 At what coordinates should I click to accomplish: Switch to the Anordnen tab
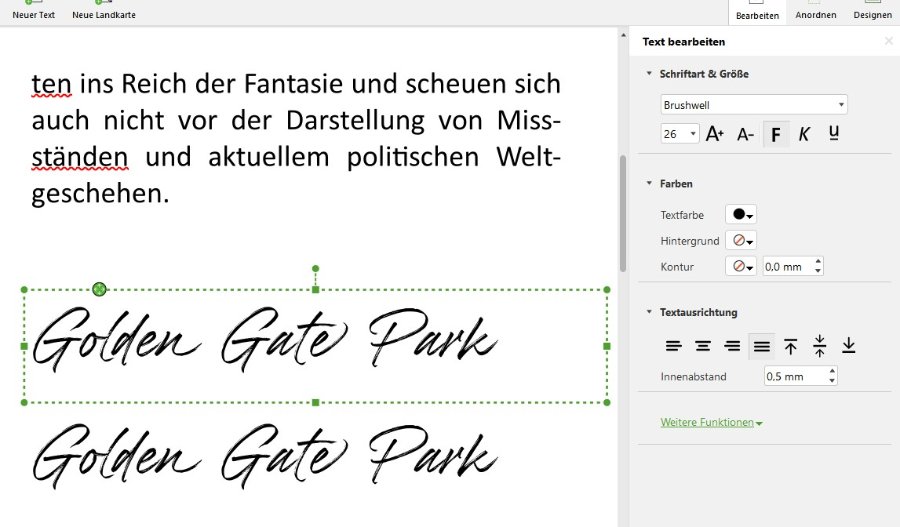[x=816, y=11]
